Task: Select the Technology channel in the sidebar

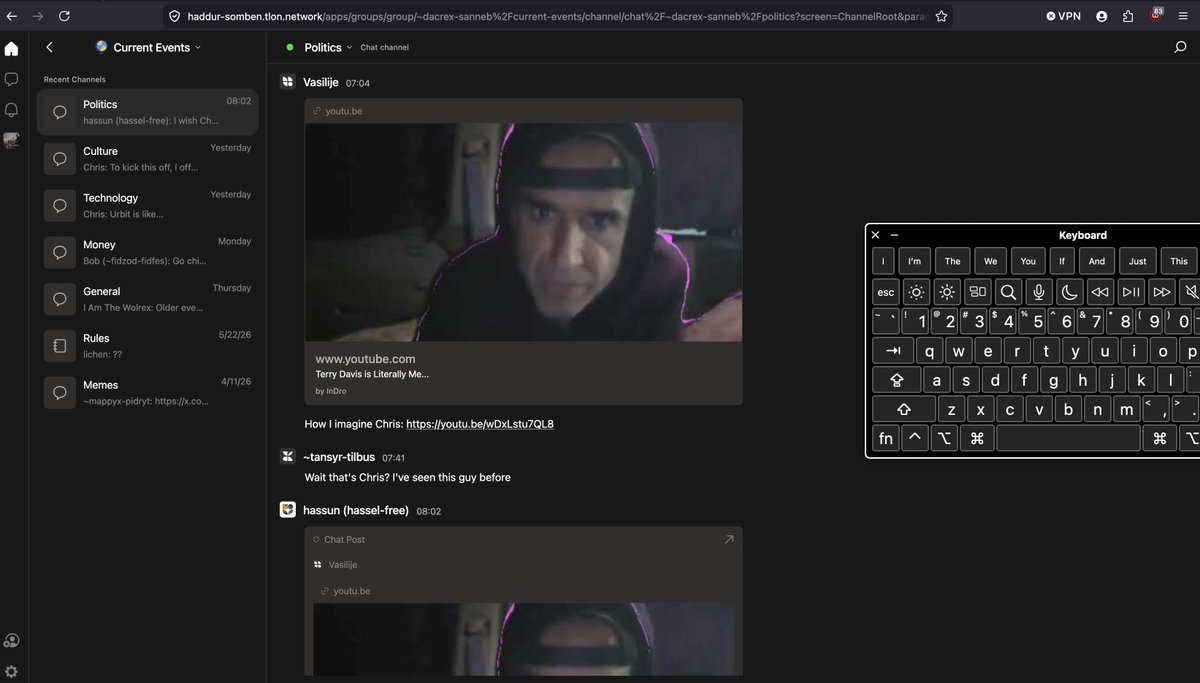Action: click(x=147, y=205)
